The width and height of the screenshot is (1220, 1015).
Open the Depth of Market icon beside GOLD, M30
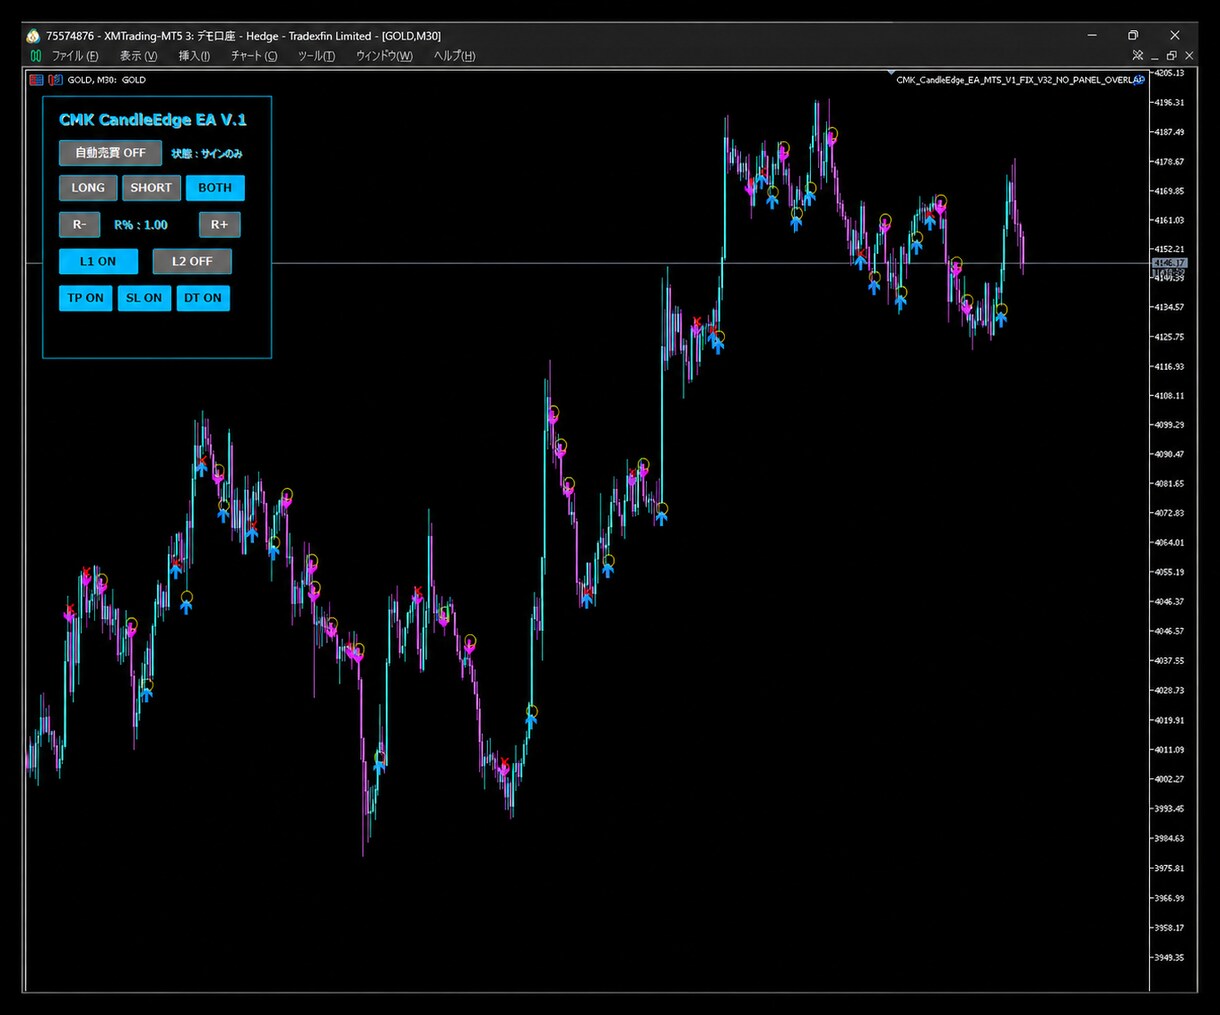tap(55, 80)
